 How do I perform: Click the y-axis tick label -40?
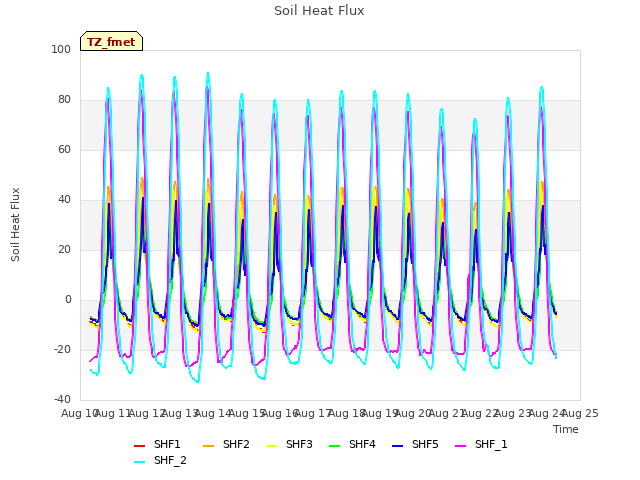coord(62,399)
